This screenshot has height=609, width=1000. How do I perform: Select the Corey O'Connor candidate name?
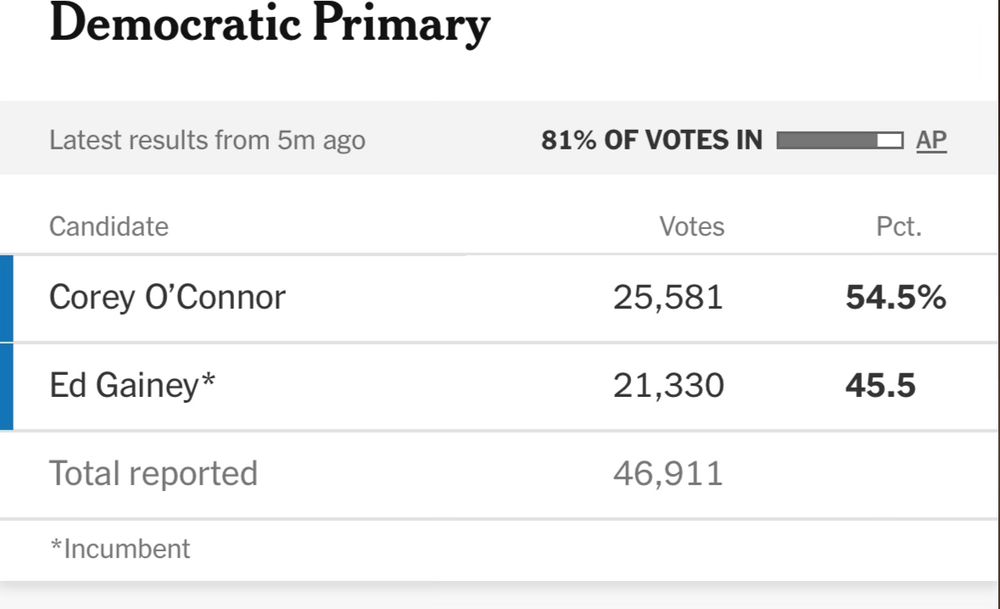tap(167, 298)
